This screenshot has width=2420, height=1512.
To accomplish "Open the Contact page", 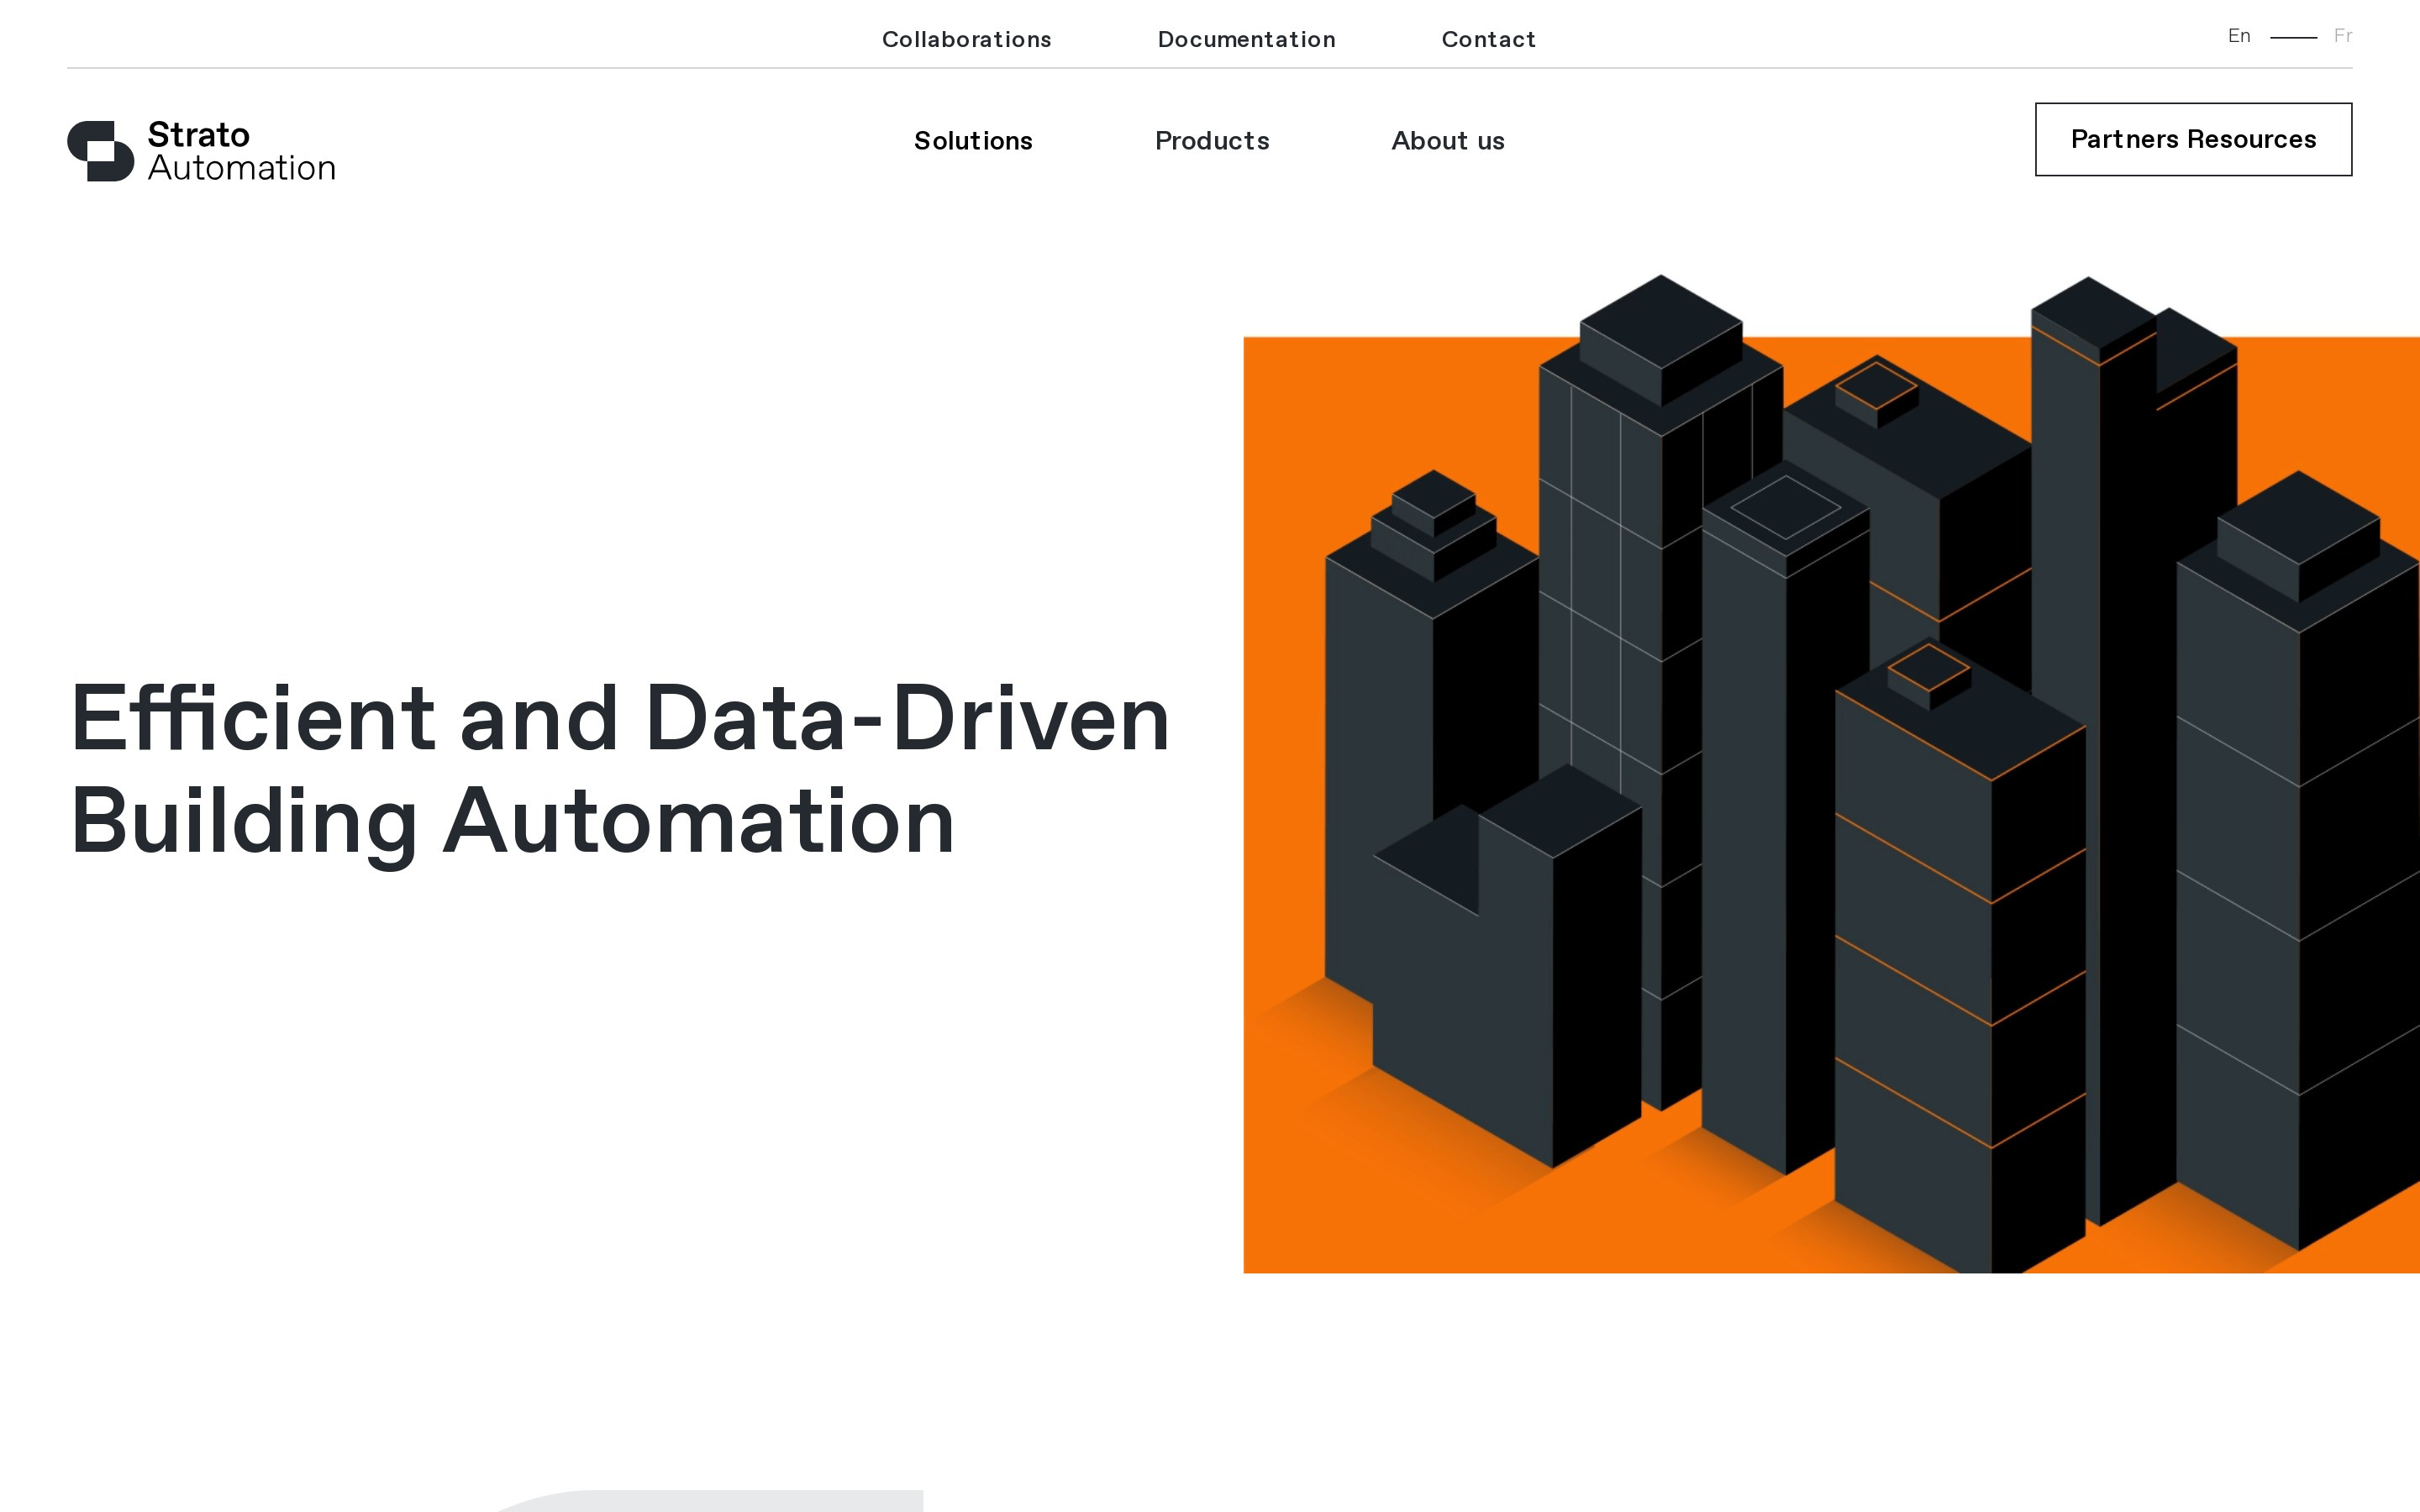I will [1488, 39].
